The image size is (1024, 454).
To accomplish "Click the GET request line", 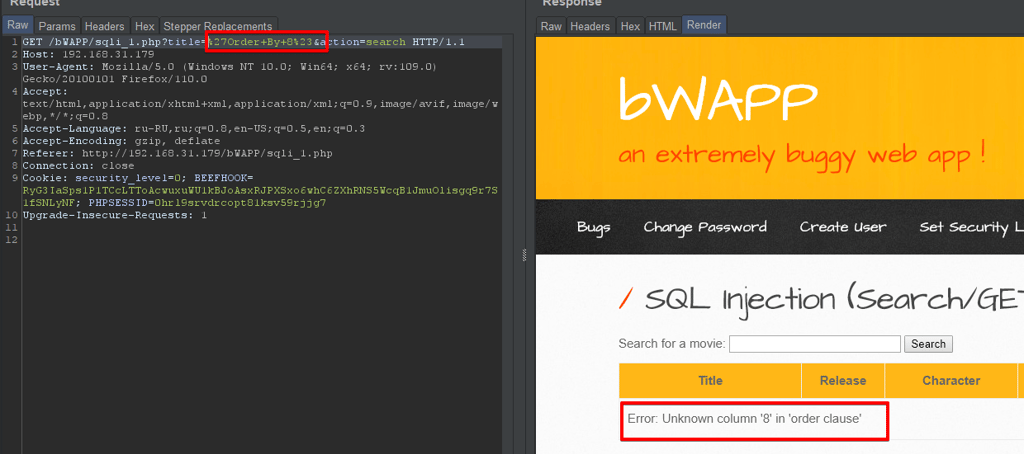I will (x=244, y=42).
